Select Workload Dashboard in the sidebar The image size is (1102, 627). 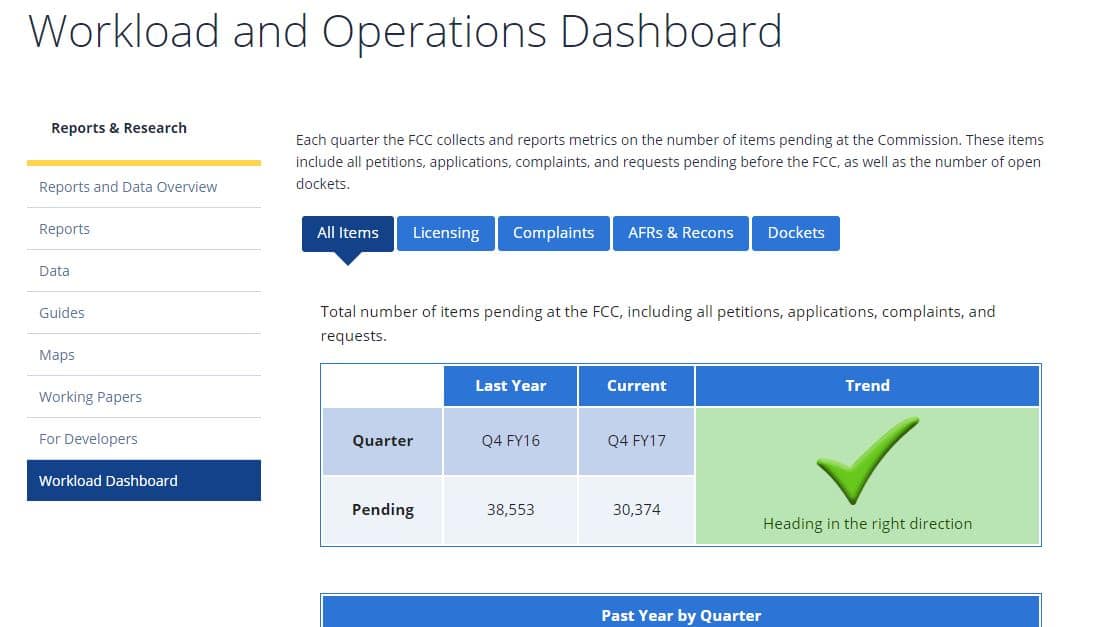point(108,481)
